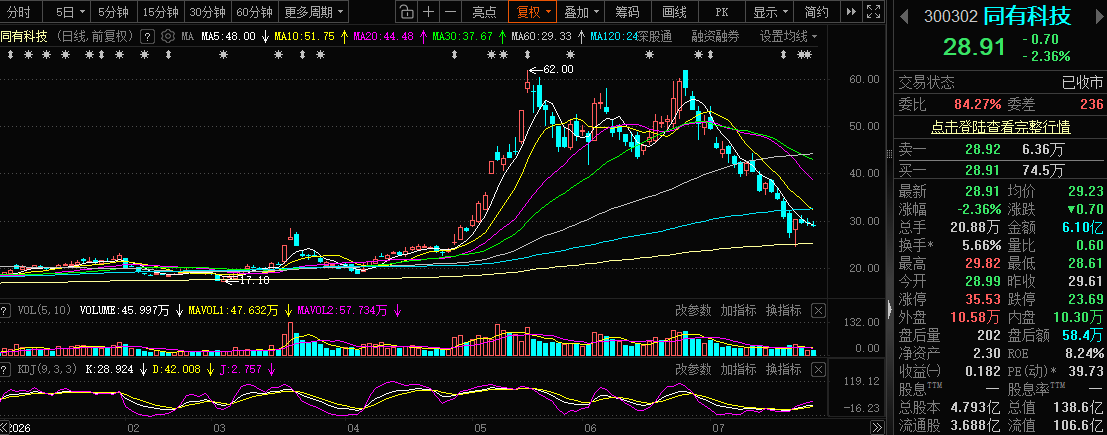Viewport: 1107px width, 435px height.
Task: Collapse the right panel using the splitter handle
Action: (x=889, y=307)
